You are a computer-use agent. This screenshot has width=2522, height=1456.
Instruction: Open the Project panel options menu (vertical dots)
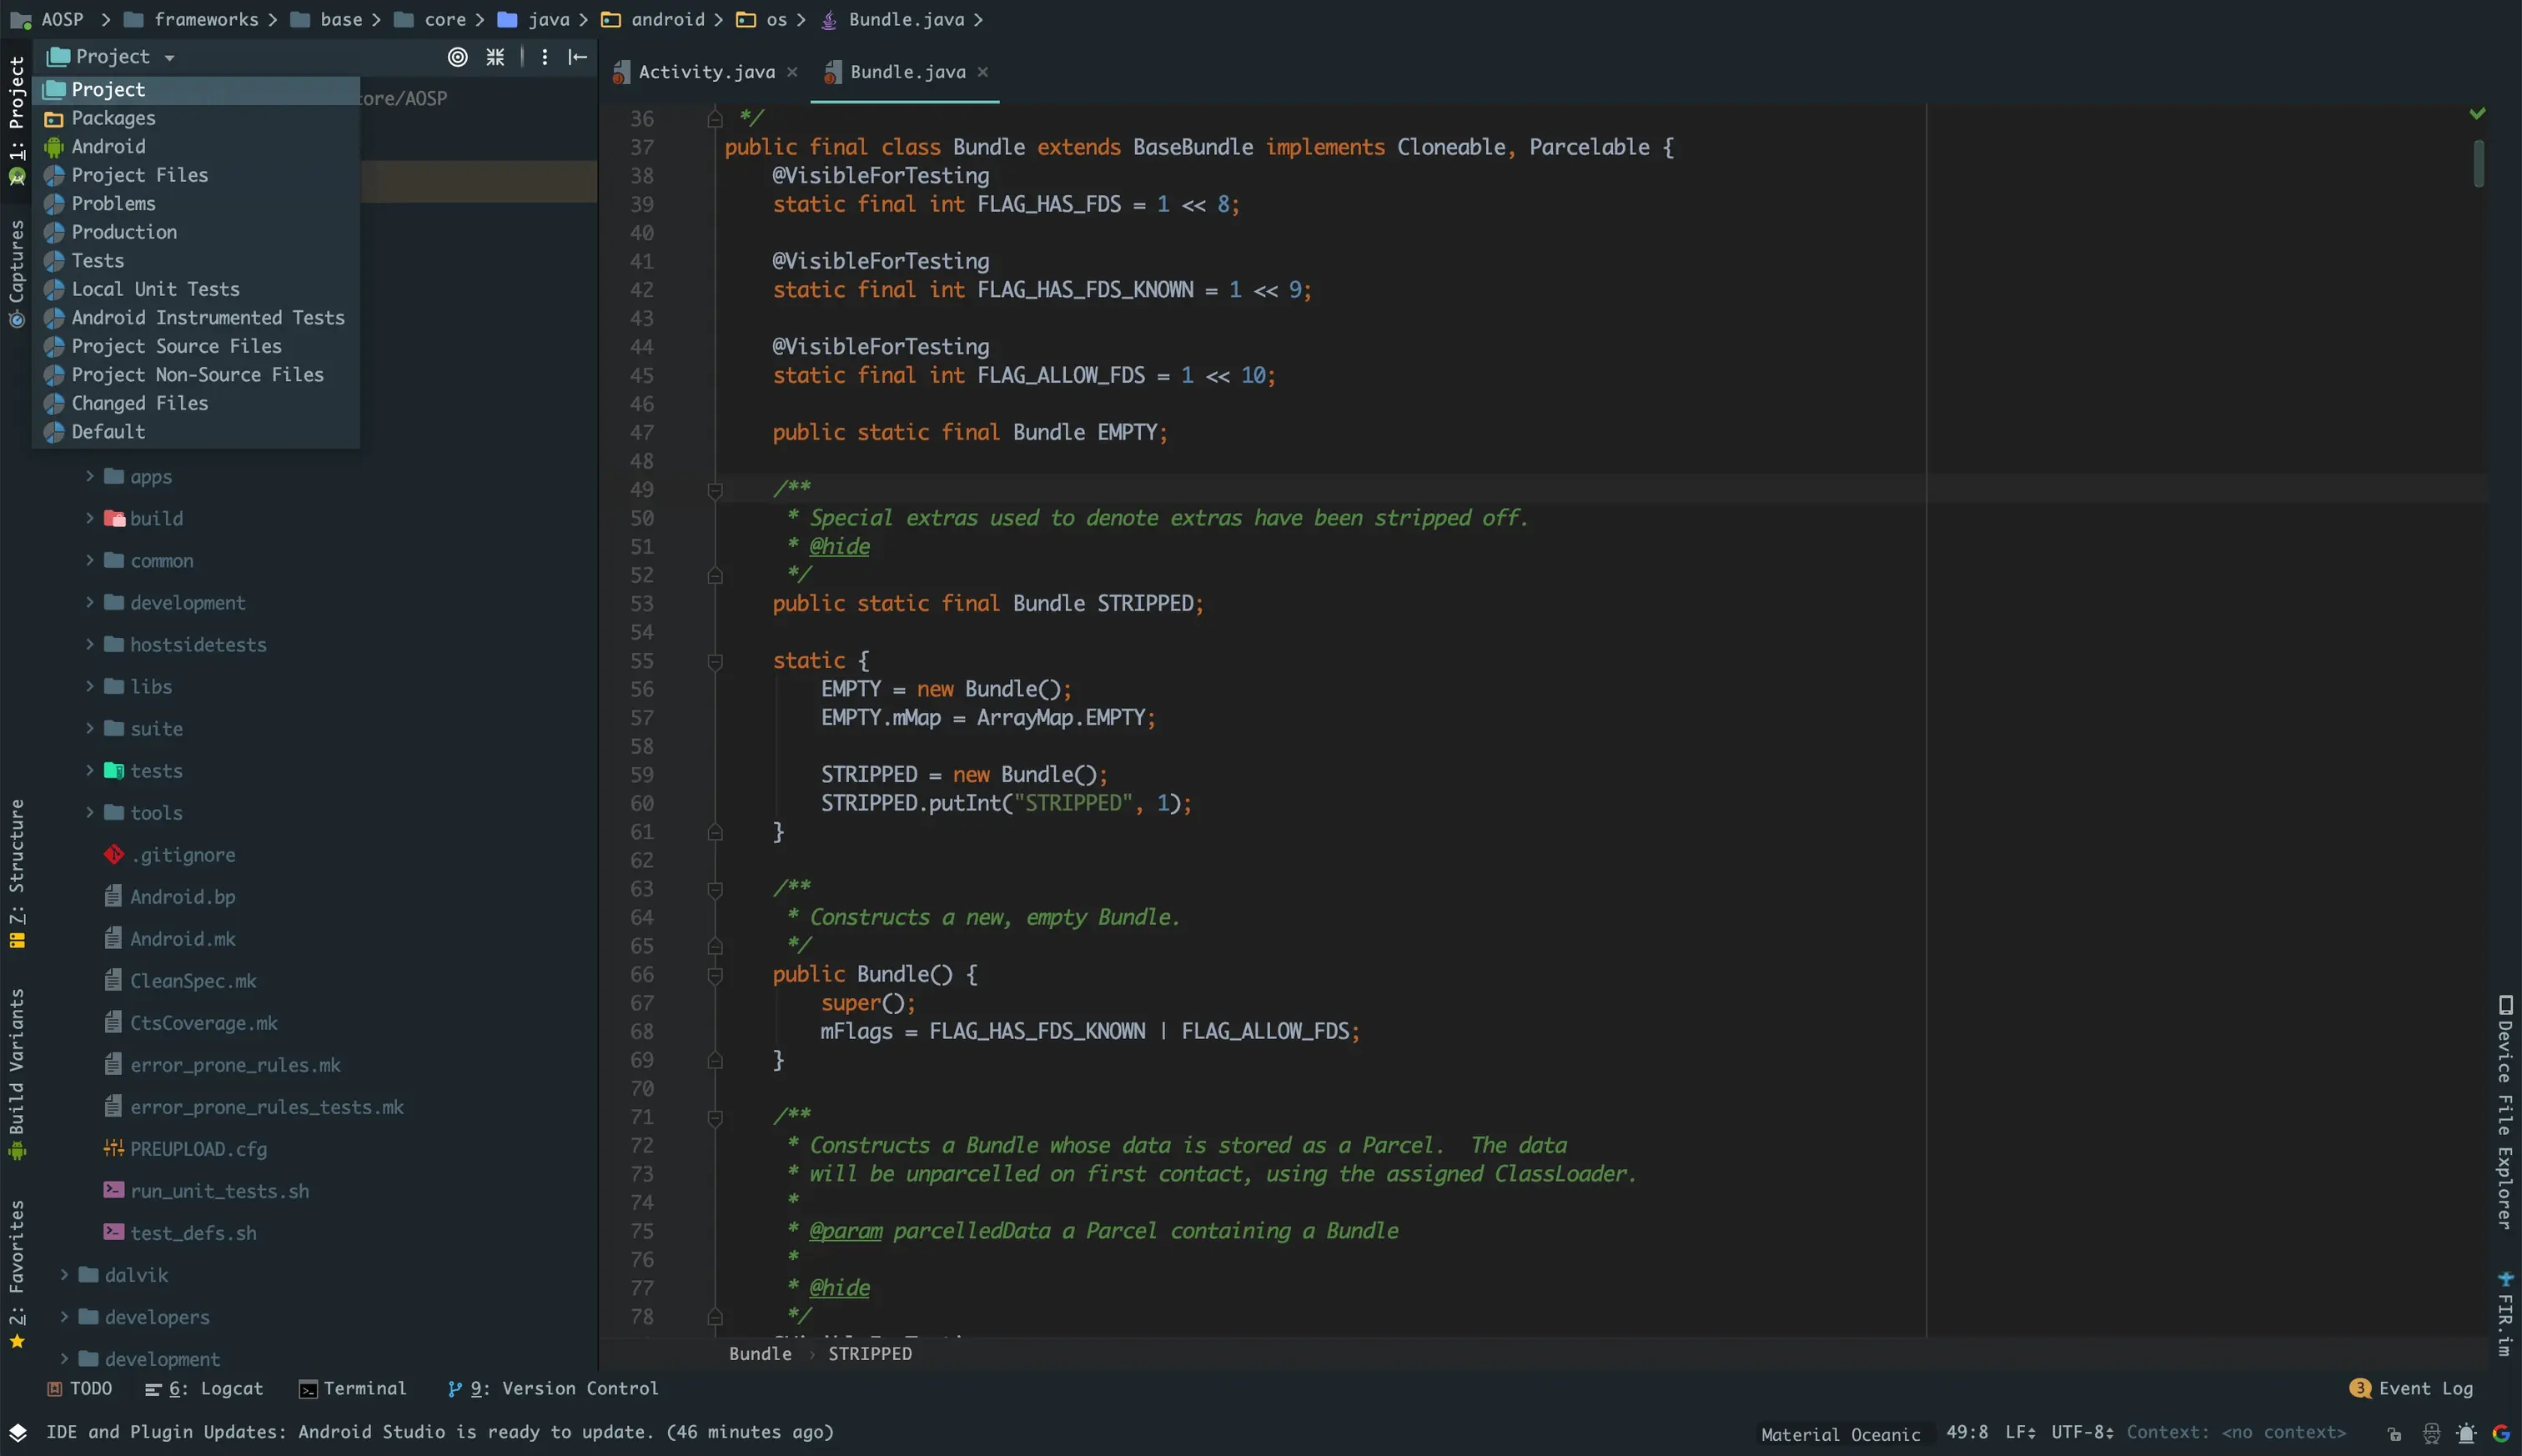click(x=544, y=57)
